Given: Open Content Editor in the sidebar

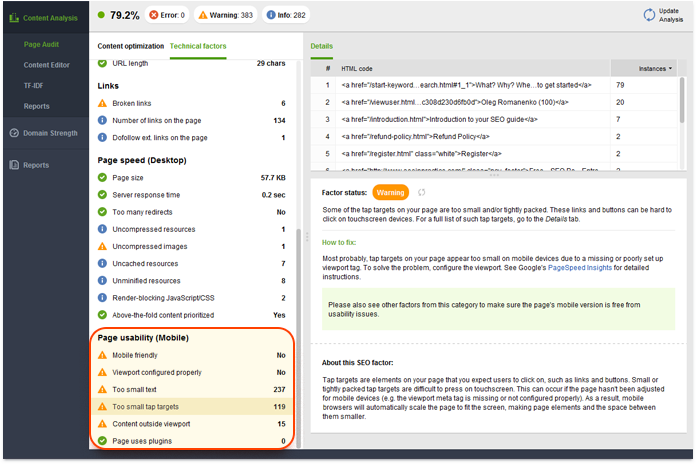Looking at the screenshot, I should point(47,65).
